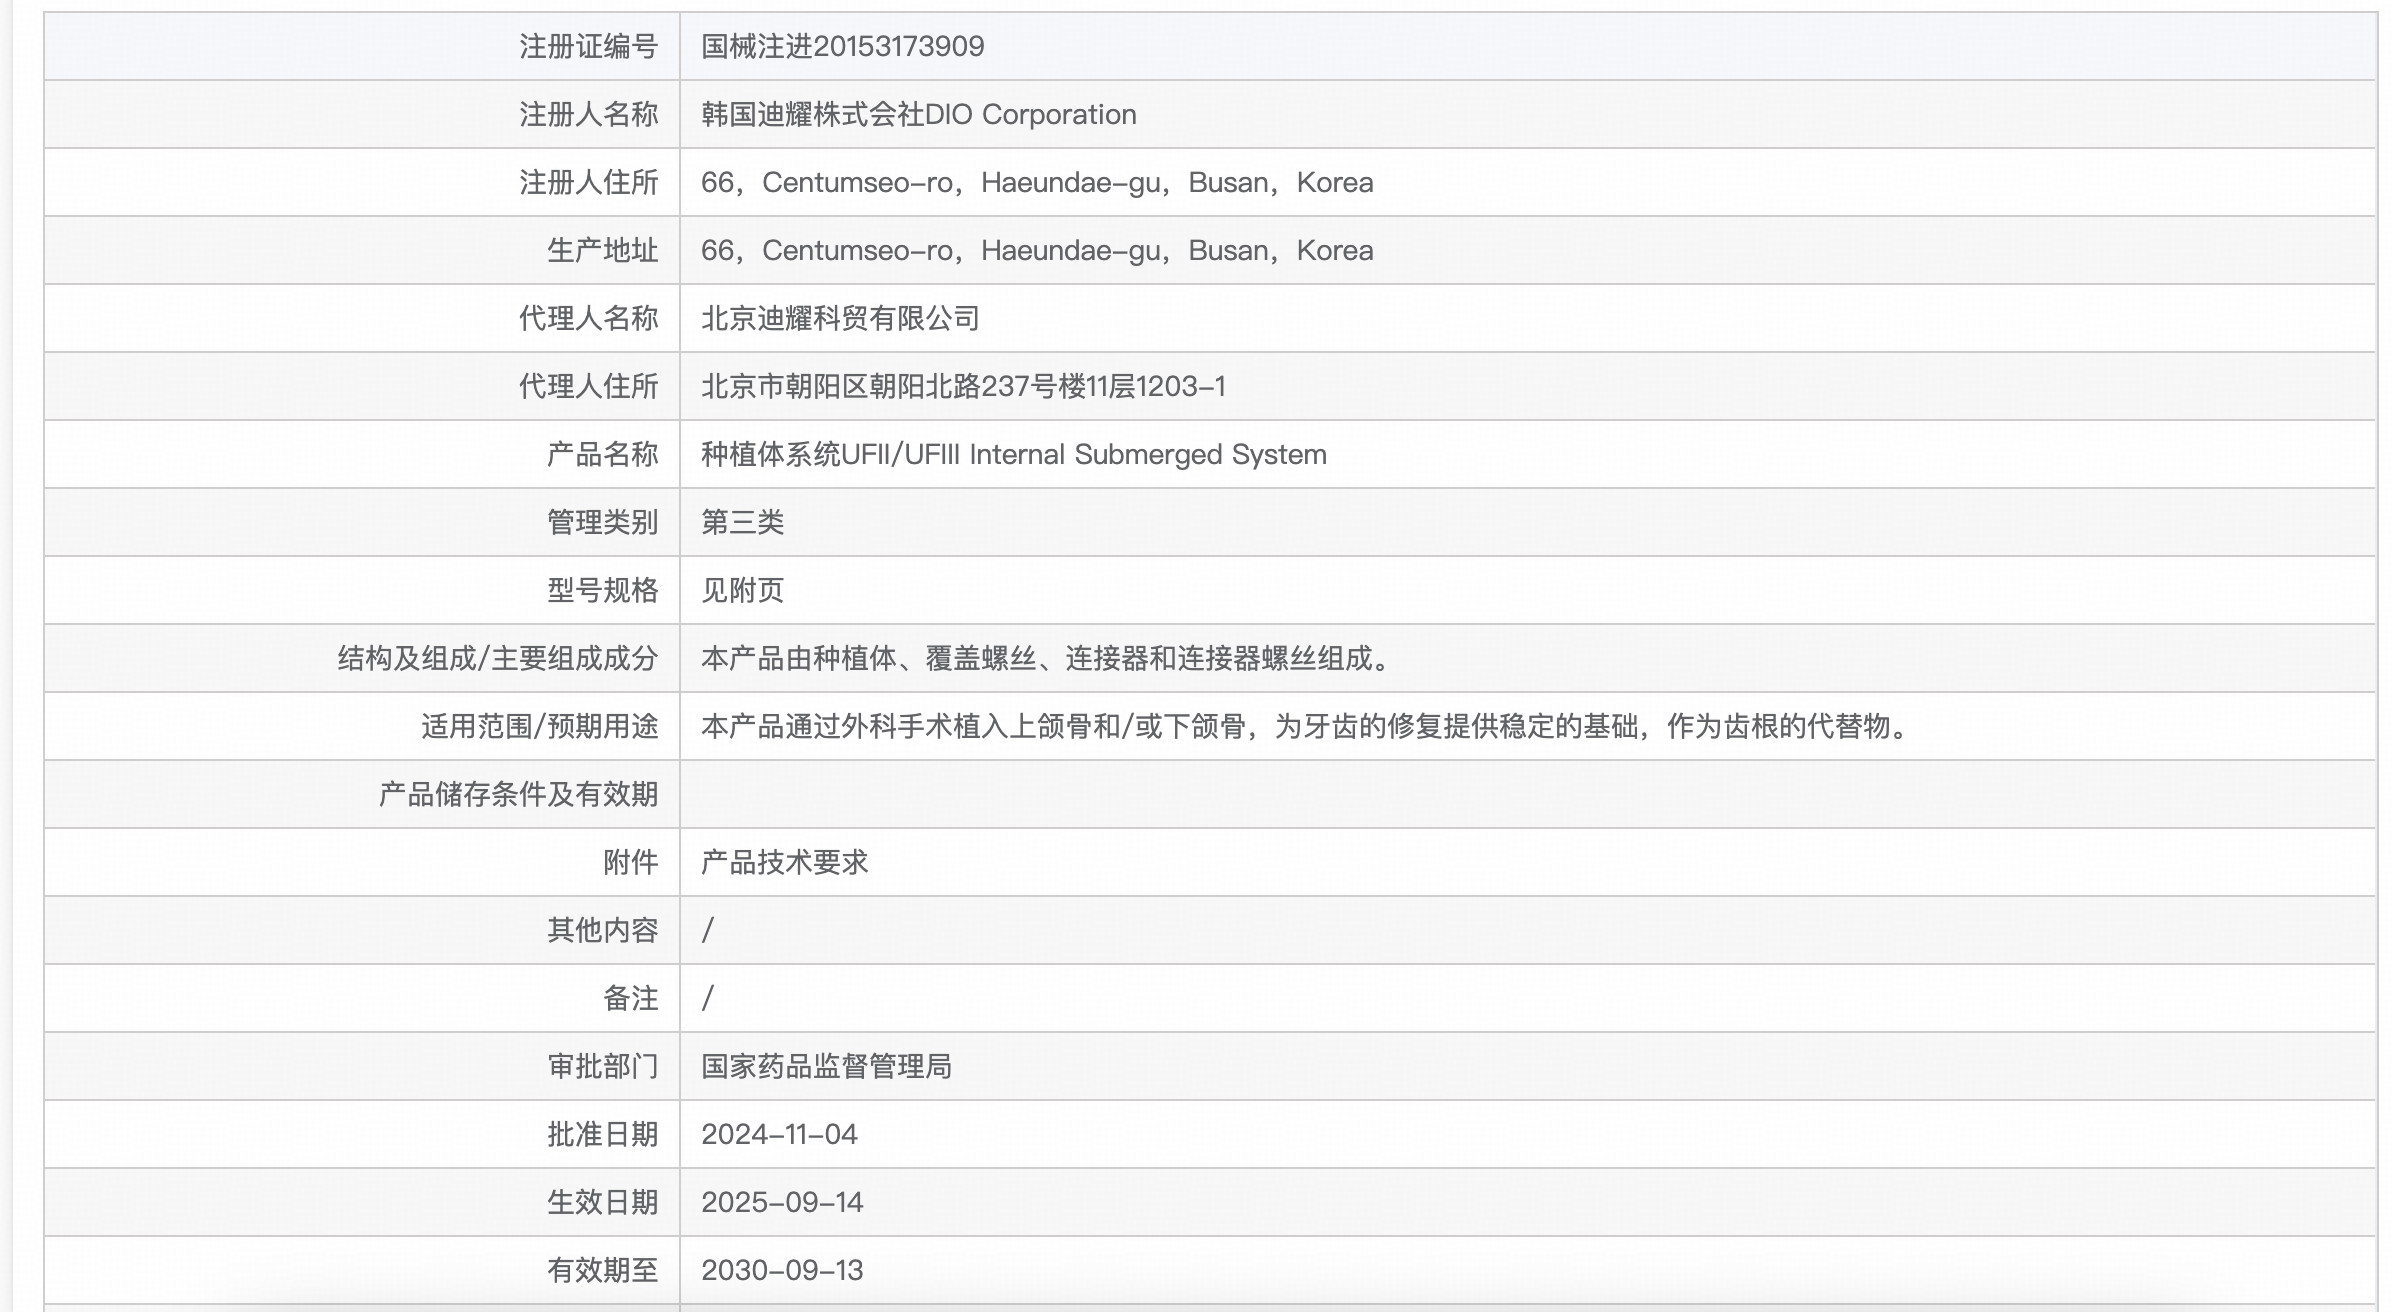Click the effective date 2025-09-14
2392x1312 pixels.
[781, 1202]
